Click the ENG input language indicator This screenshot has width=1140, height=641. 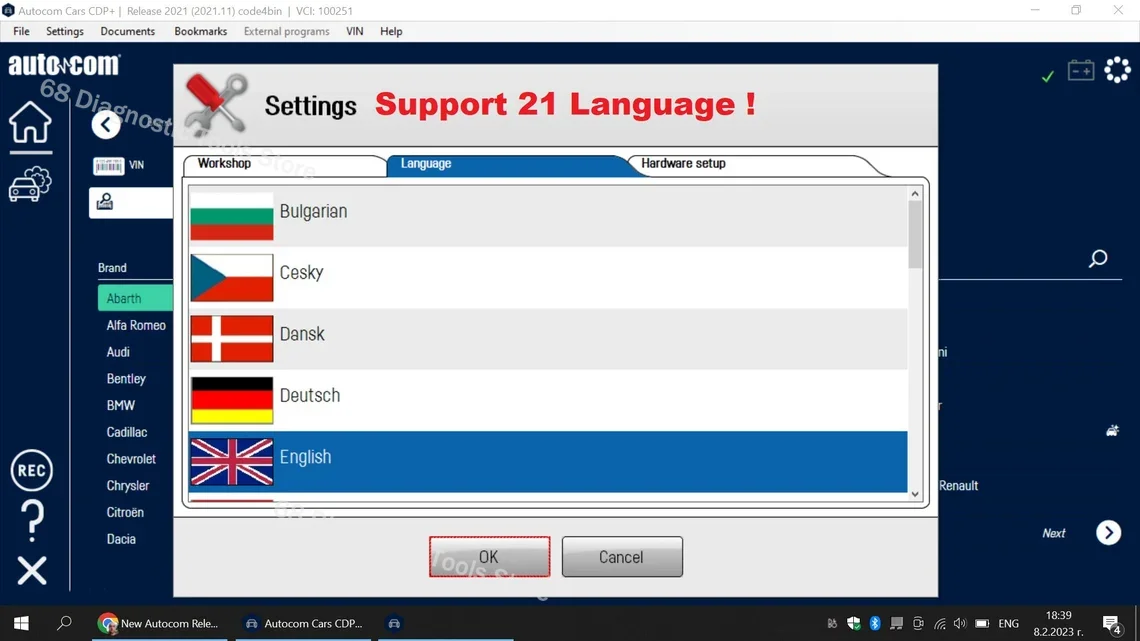pyautogui.click(x=1008, y=624)
